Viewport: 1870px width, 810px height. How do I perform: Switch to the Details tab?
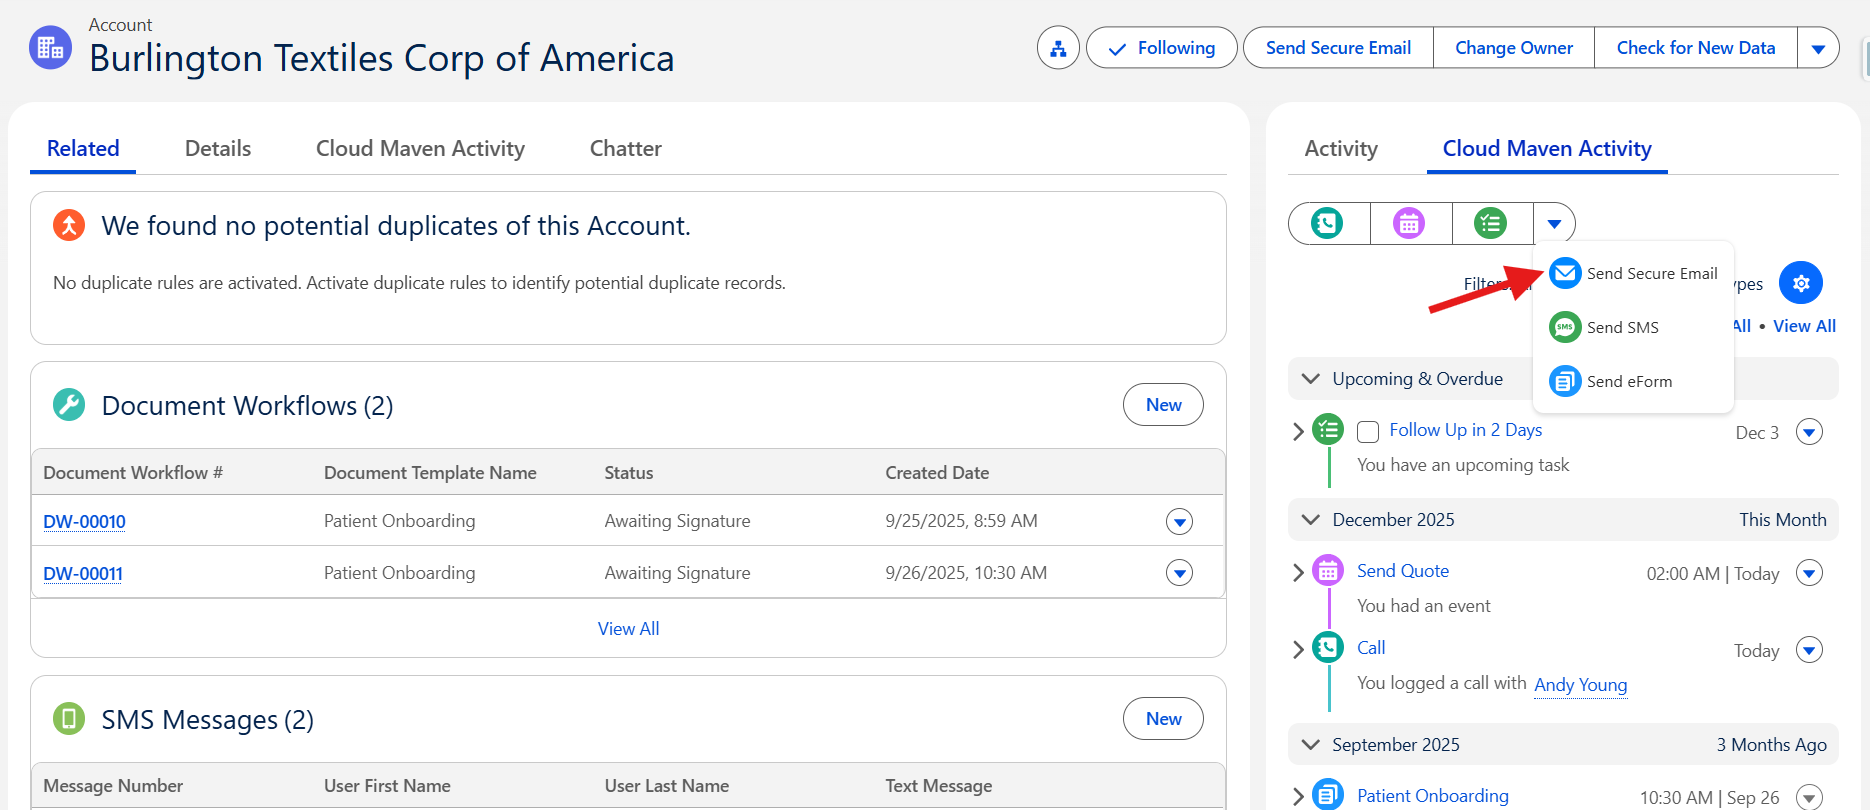(x=218, y=149)
